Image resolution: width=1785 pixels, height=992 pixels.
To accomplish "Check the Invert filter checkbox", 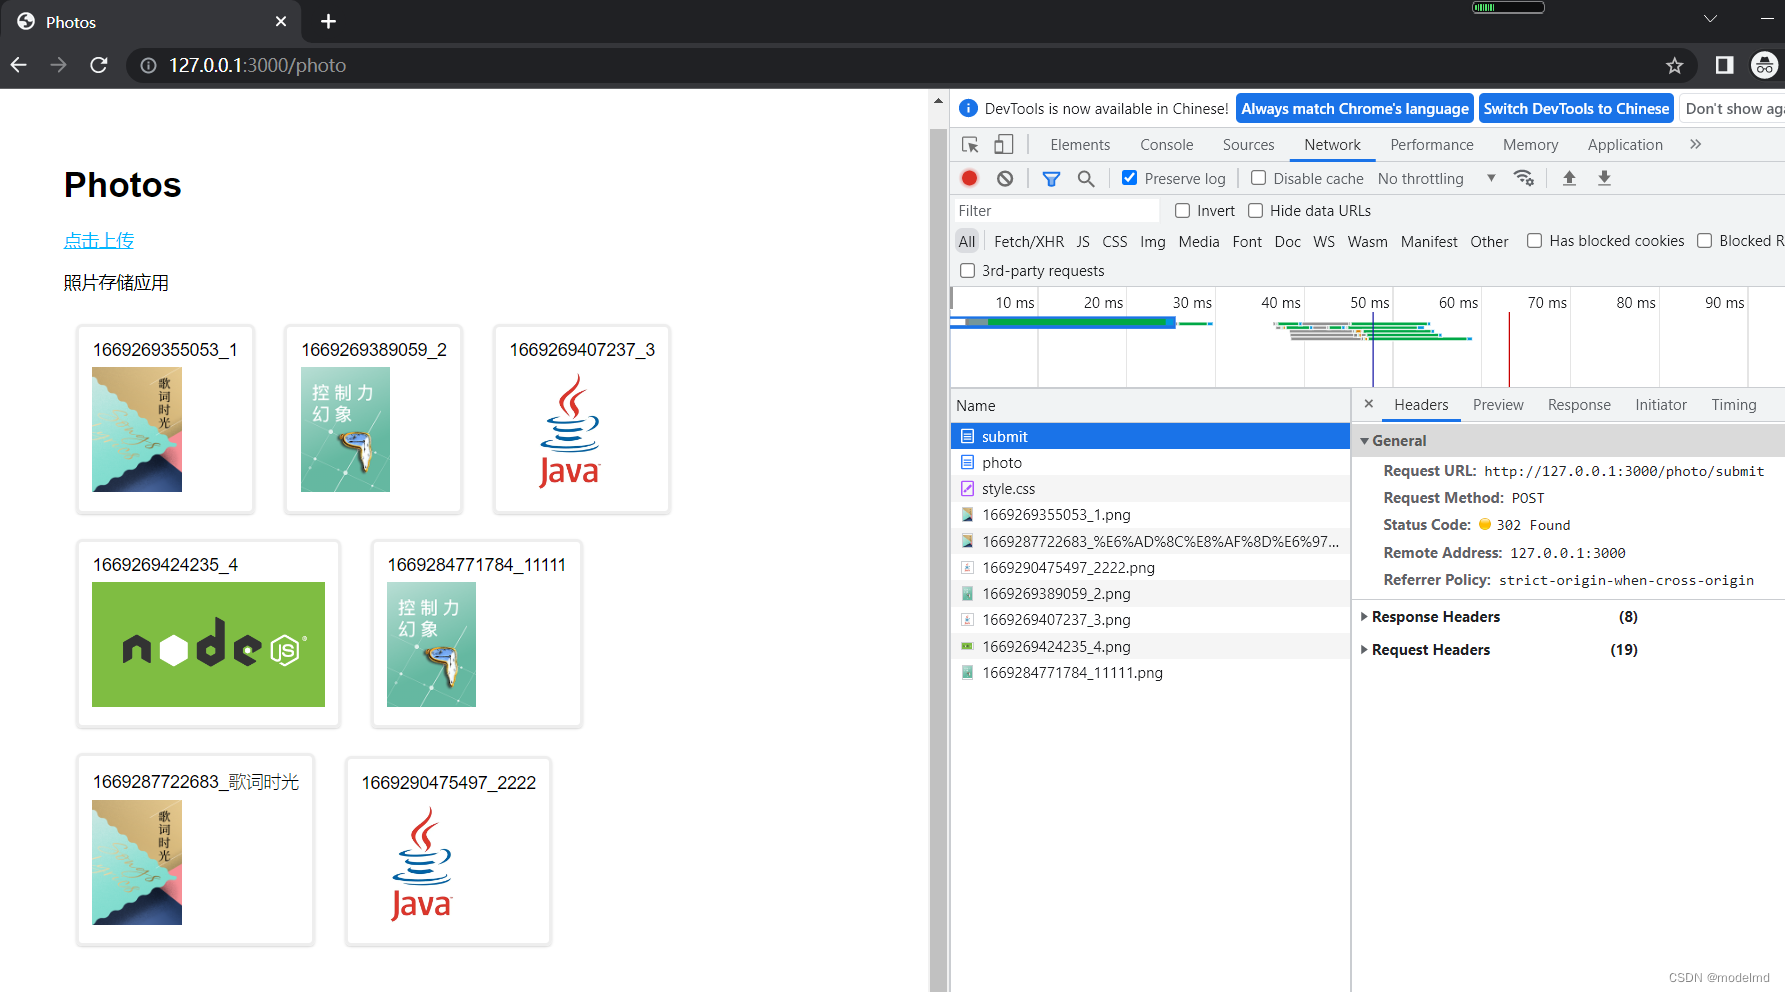I will (x=1182, y=211).
